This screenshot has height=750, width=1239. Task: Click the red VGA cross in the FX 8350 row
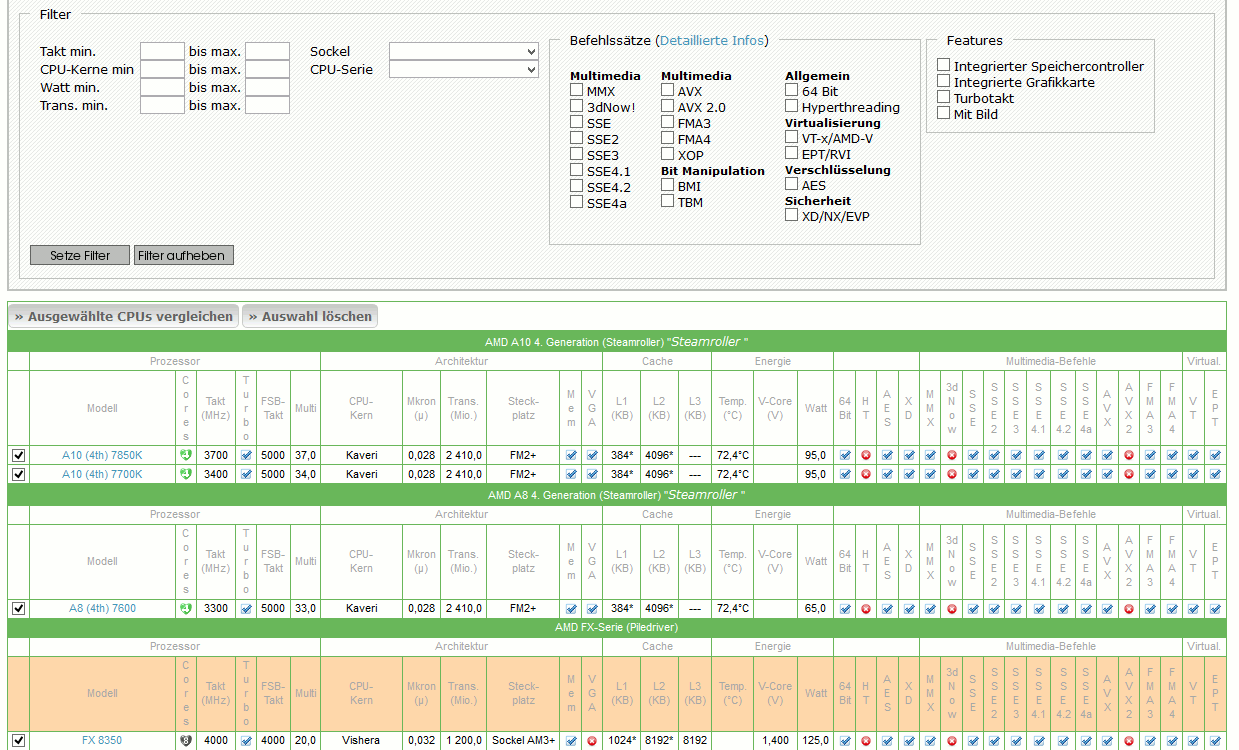click(592, 741)
